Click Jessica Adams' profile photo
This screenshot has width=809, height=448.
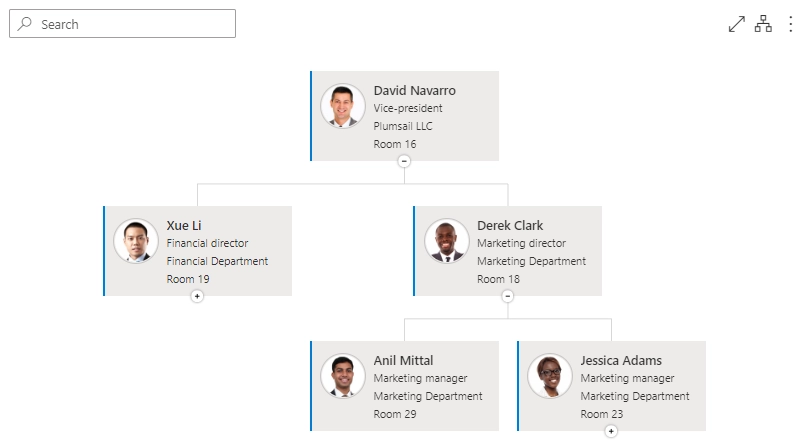coord(549,376)
